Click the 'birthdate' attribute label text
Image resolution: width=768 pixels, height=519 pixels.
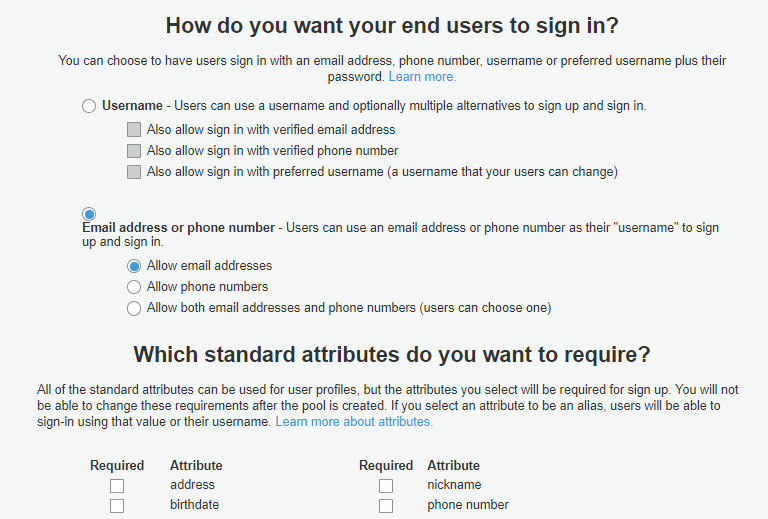coord(194,505)
